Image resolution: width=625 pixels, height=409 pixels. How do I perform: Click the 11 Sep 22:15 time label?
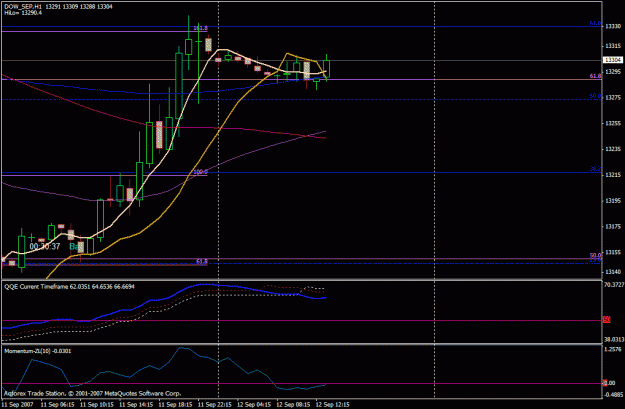[x=215, y=405]
